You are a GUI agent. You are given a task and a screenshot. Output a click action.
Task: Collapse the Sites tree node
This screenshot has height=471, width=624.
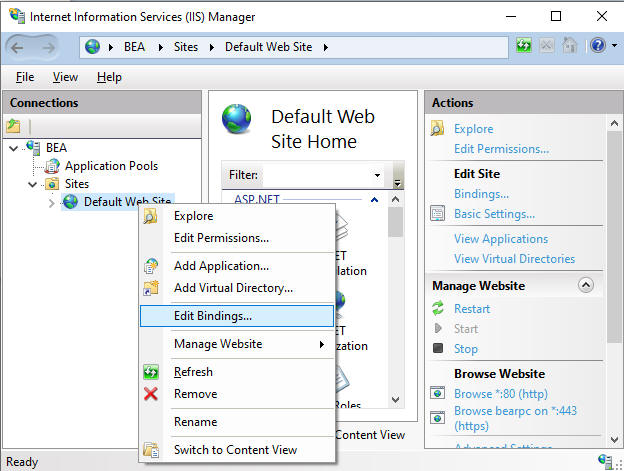[33, 185]
